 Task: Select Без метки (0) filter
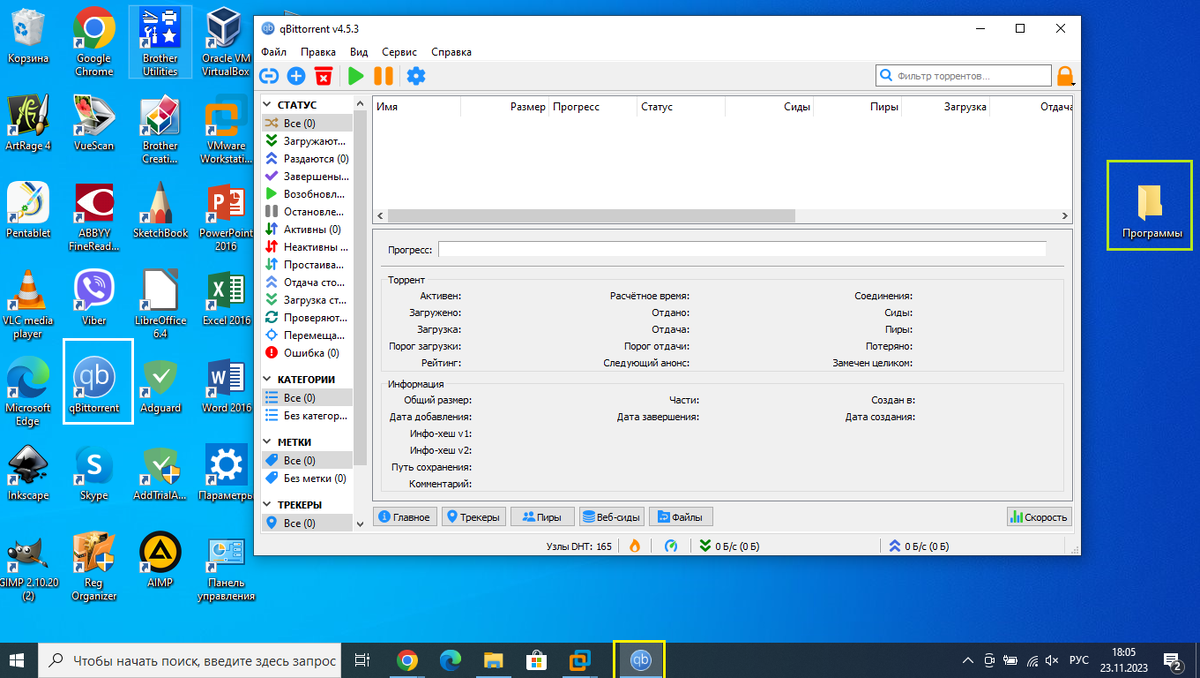point(307,478)
